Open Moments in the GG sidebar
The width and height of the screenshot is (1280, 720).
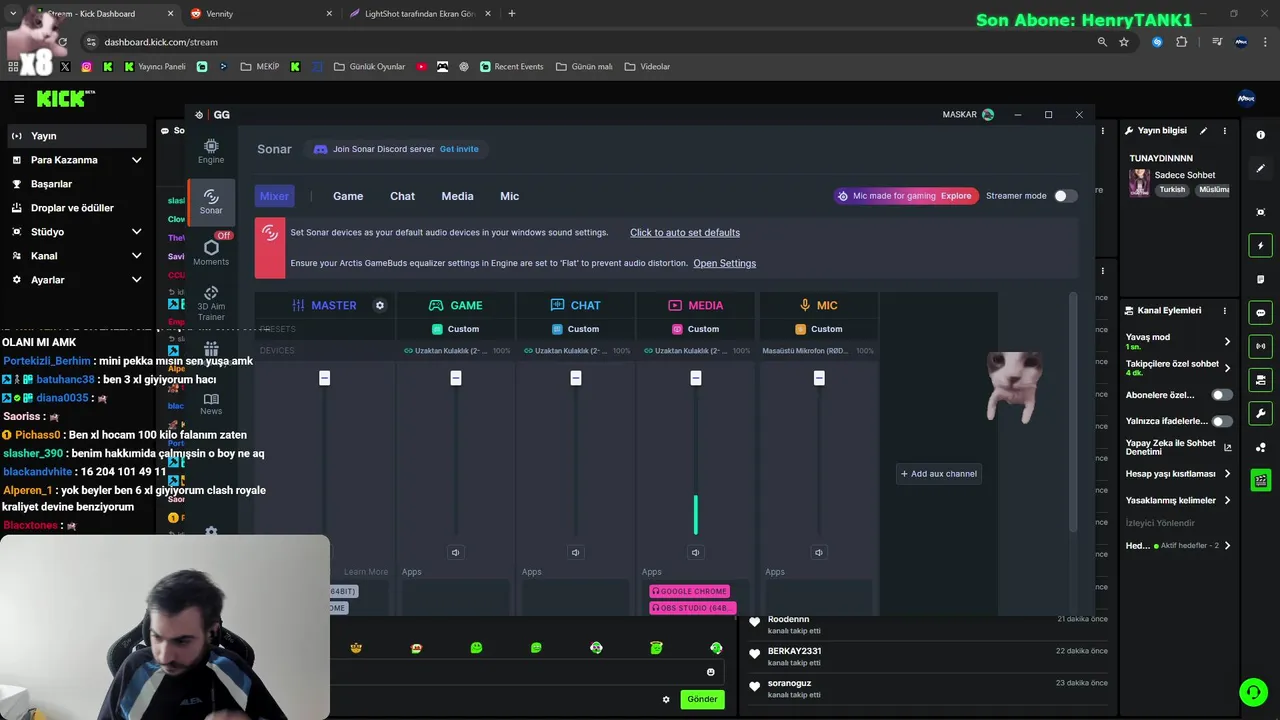(x=211, y=253)
